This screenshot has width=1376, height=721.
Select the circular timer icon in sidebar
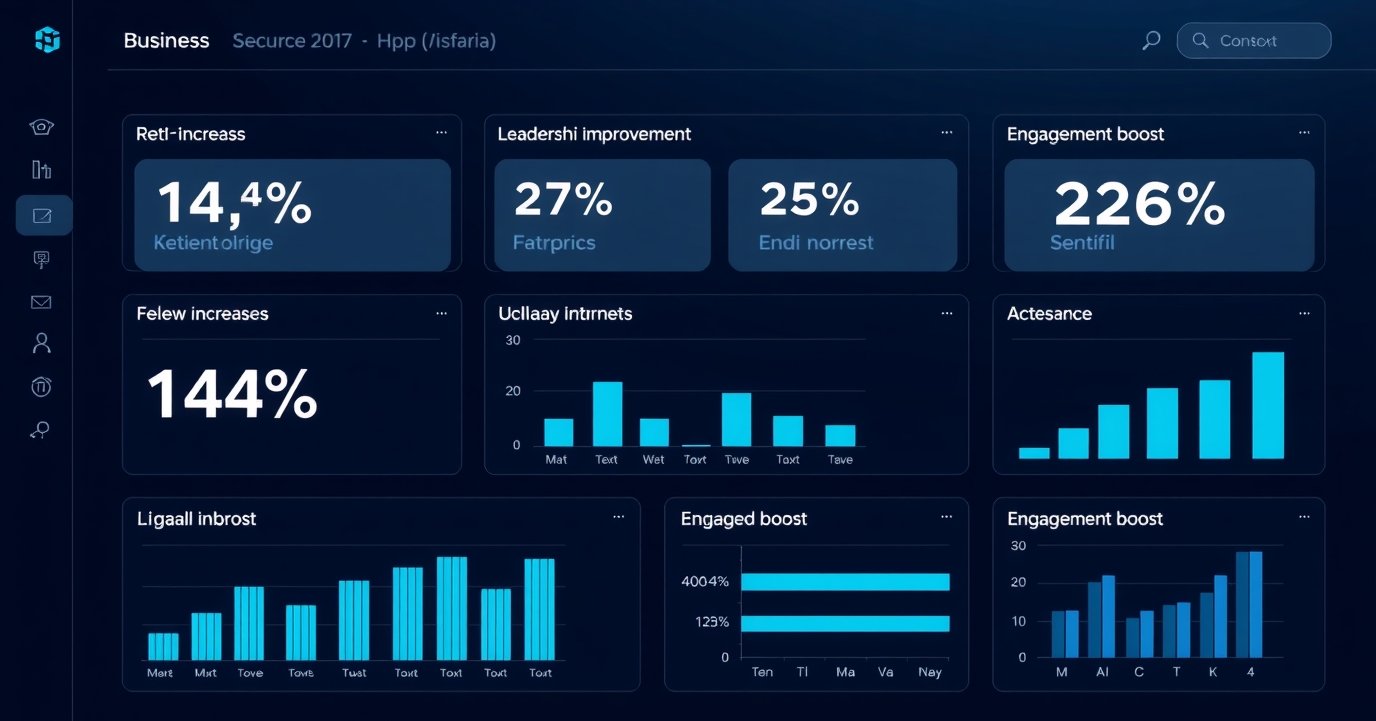coord(42,387)
